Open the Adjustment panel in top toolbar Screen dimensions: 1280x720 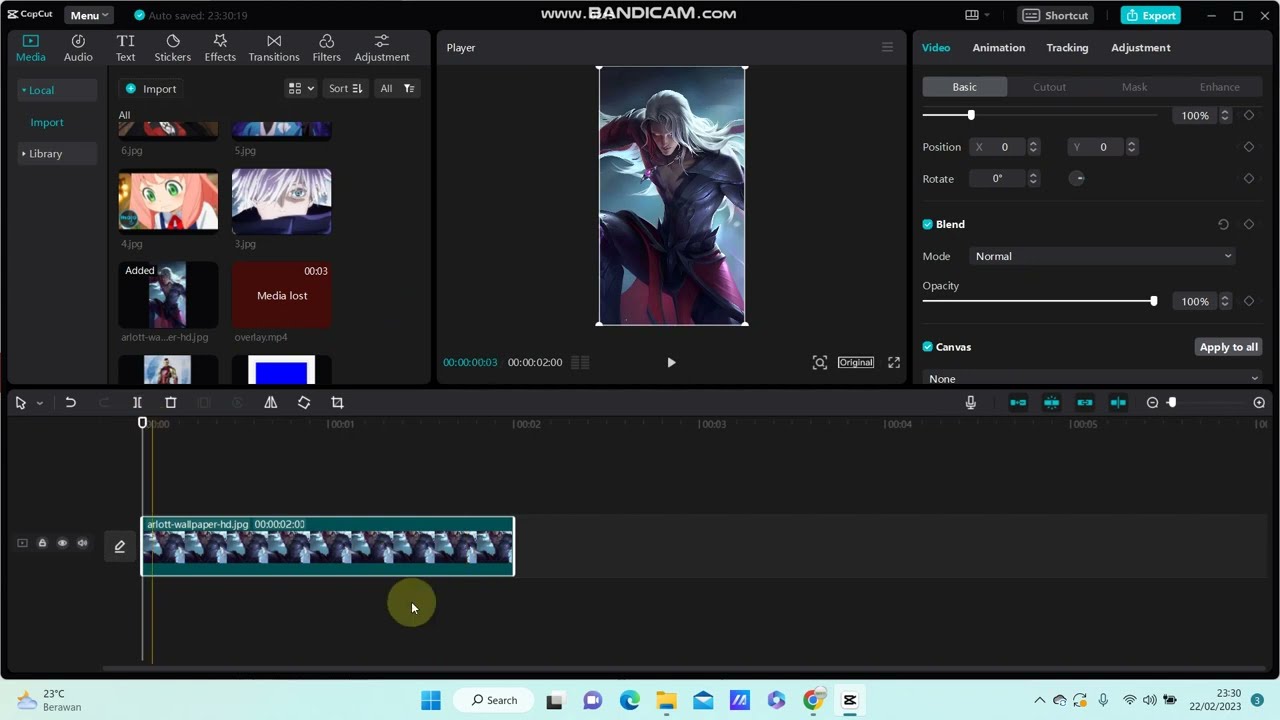tap(382, 48)
